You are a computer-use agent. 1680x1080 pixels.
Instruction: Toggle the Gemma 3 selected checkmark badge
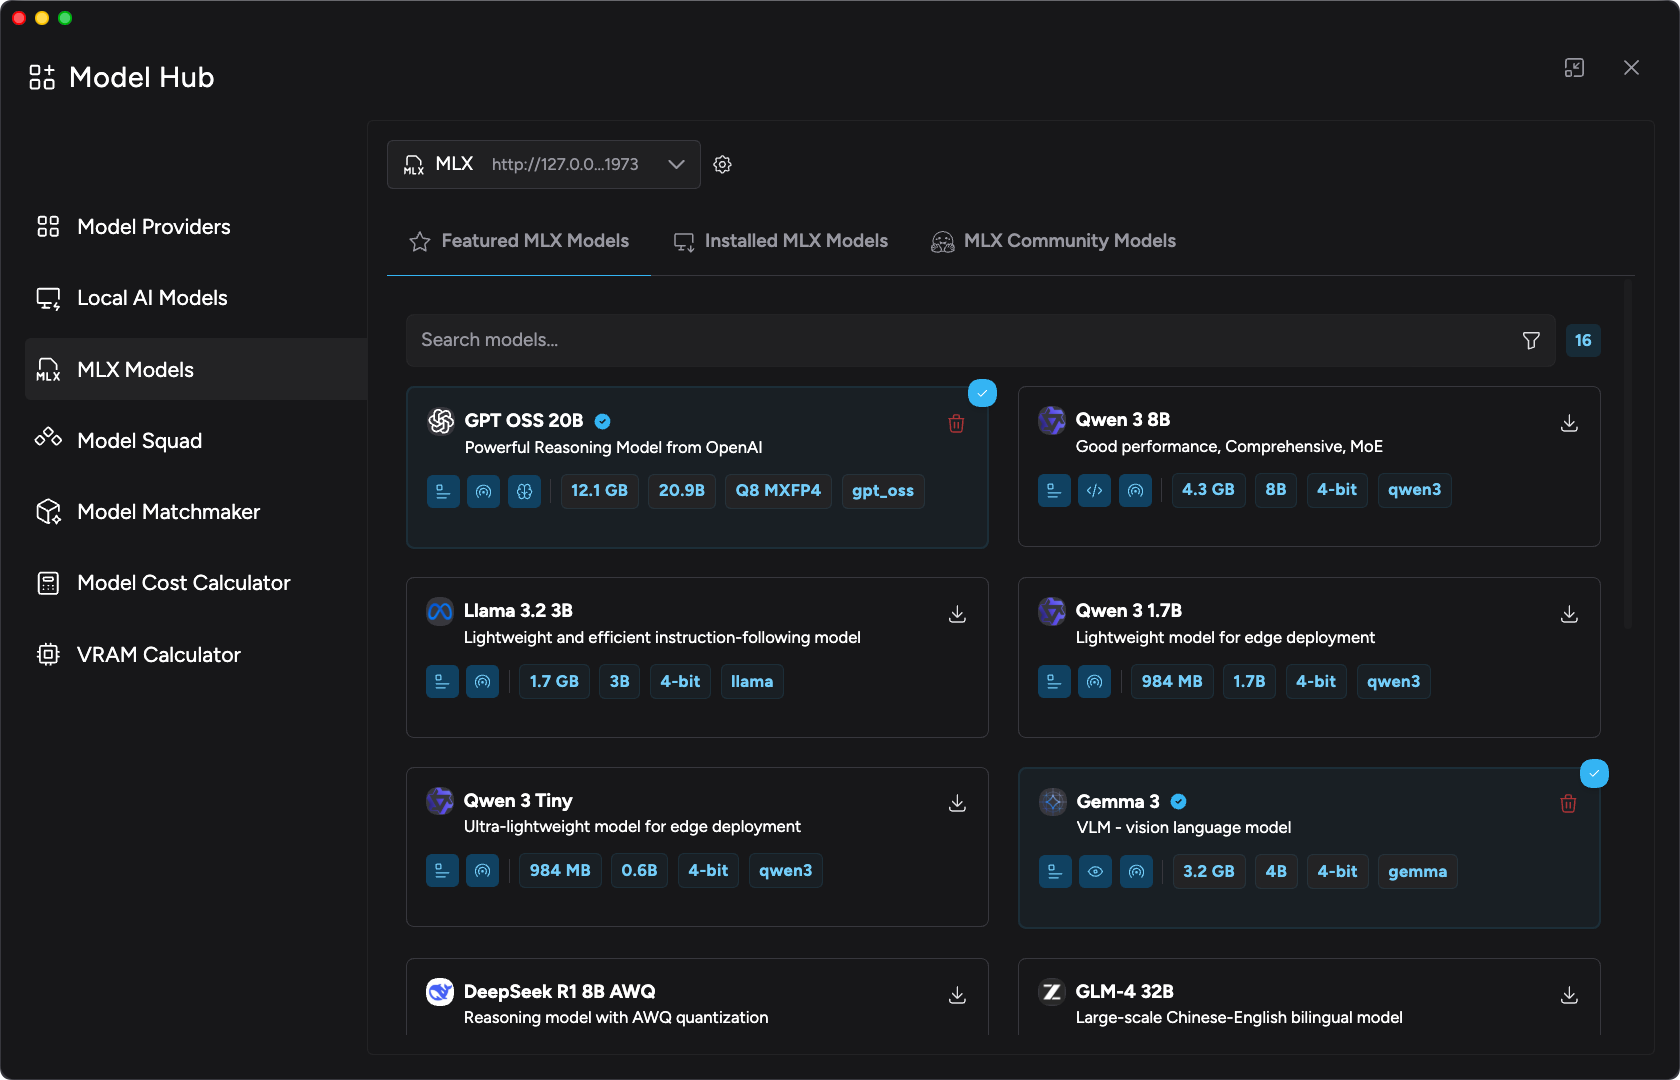(1594, 774)
